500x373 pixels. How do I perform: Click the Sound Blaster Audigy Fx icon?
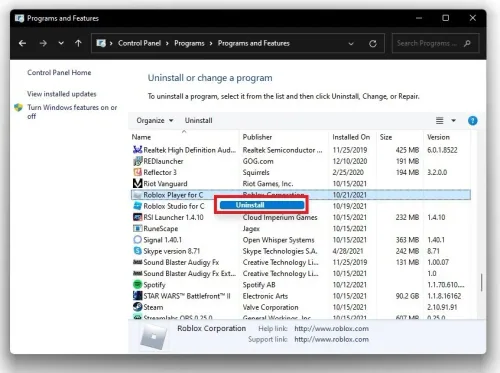[137, 262]
